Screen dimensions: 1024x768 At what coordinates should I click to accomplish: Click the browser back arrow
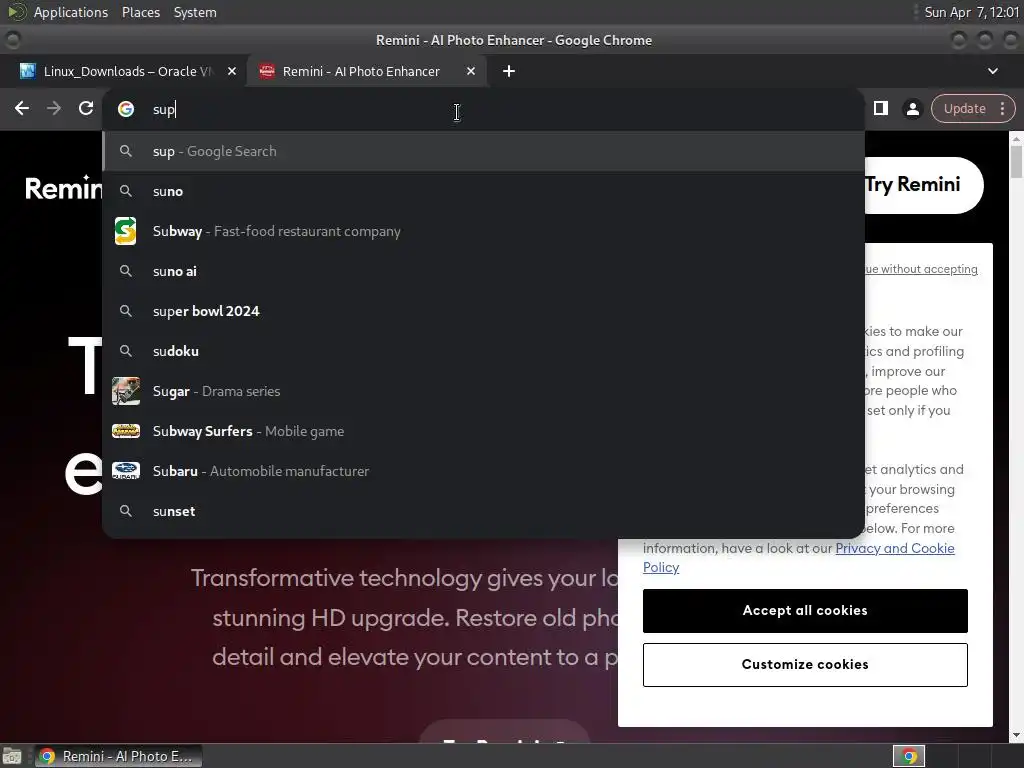point(22,108)
